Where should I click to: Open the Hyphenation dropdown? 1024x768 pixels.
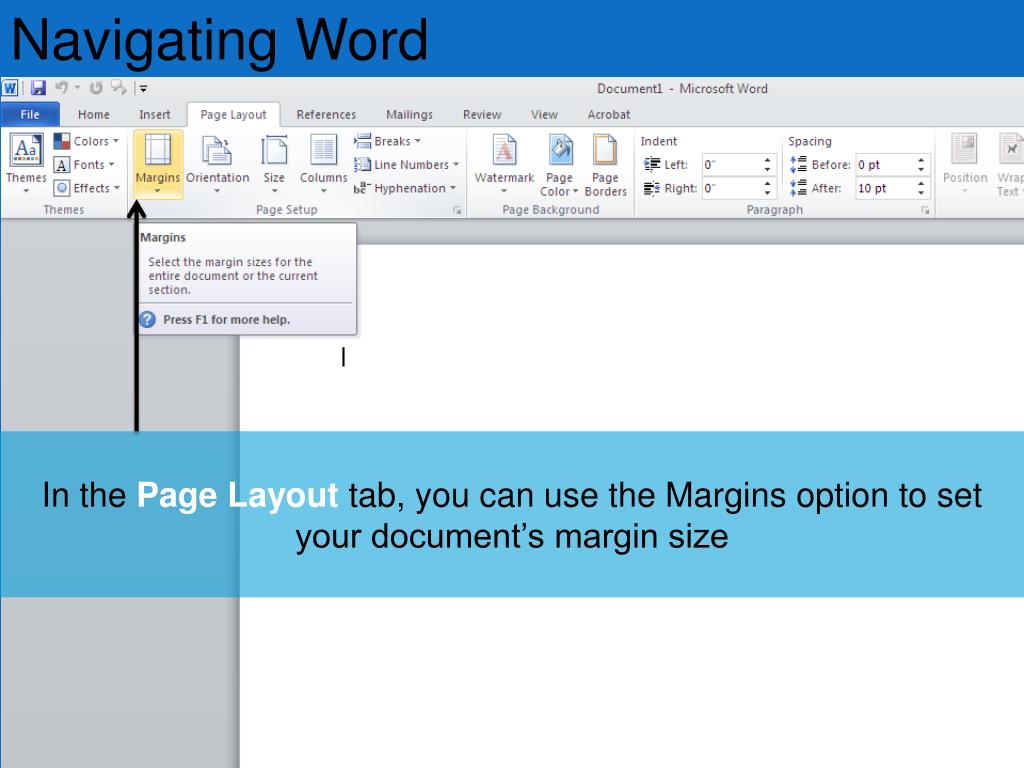(x=405, y=188)
